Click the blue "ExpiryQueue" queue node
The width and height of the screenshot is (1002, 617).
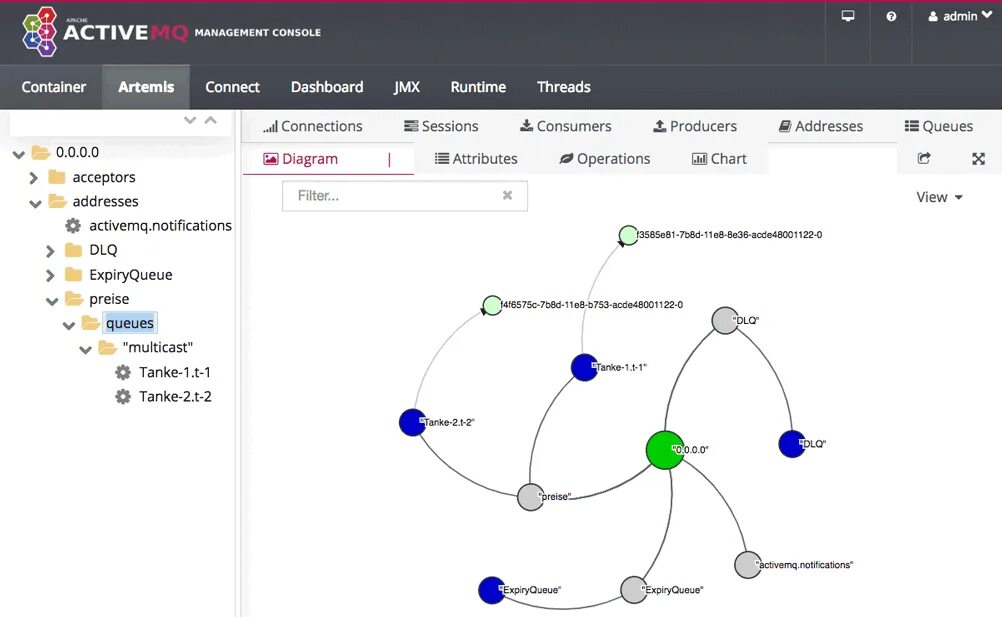pyautogui.click(x=491, y=590)
